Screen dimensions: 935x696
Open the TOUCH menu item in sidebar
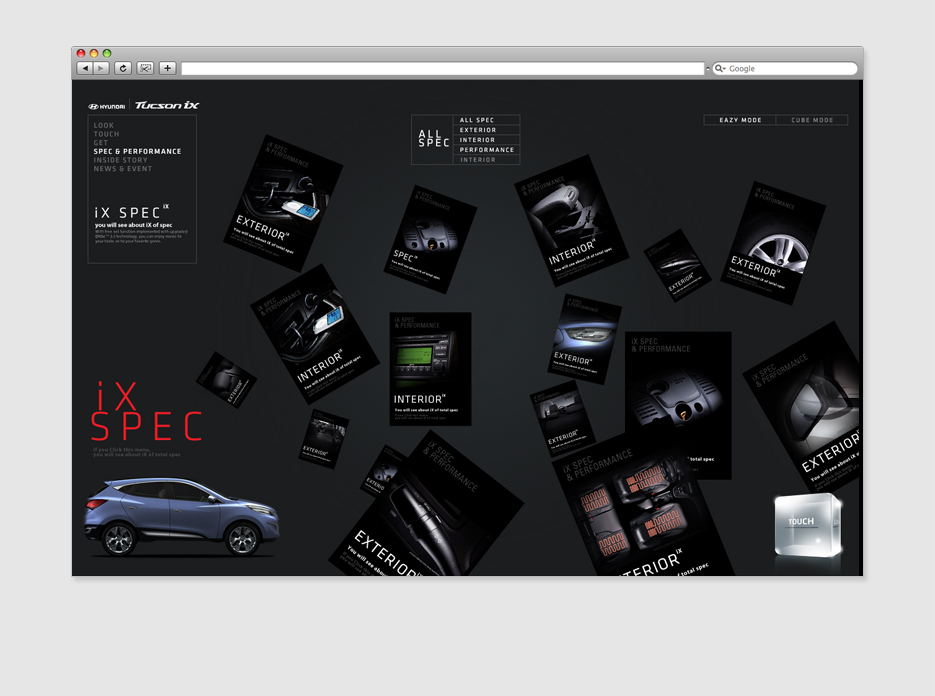point(106,134)
